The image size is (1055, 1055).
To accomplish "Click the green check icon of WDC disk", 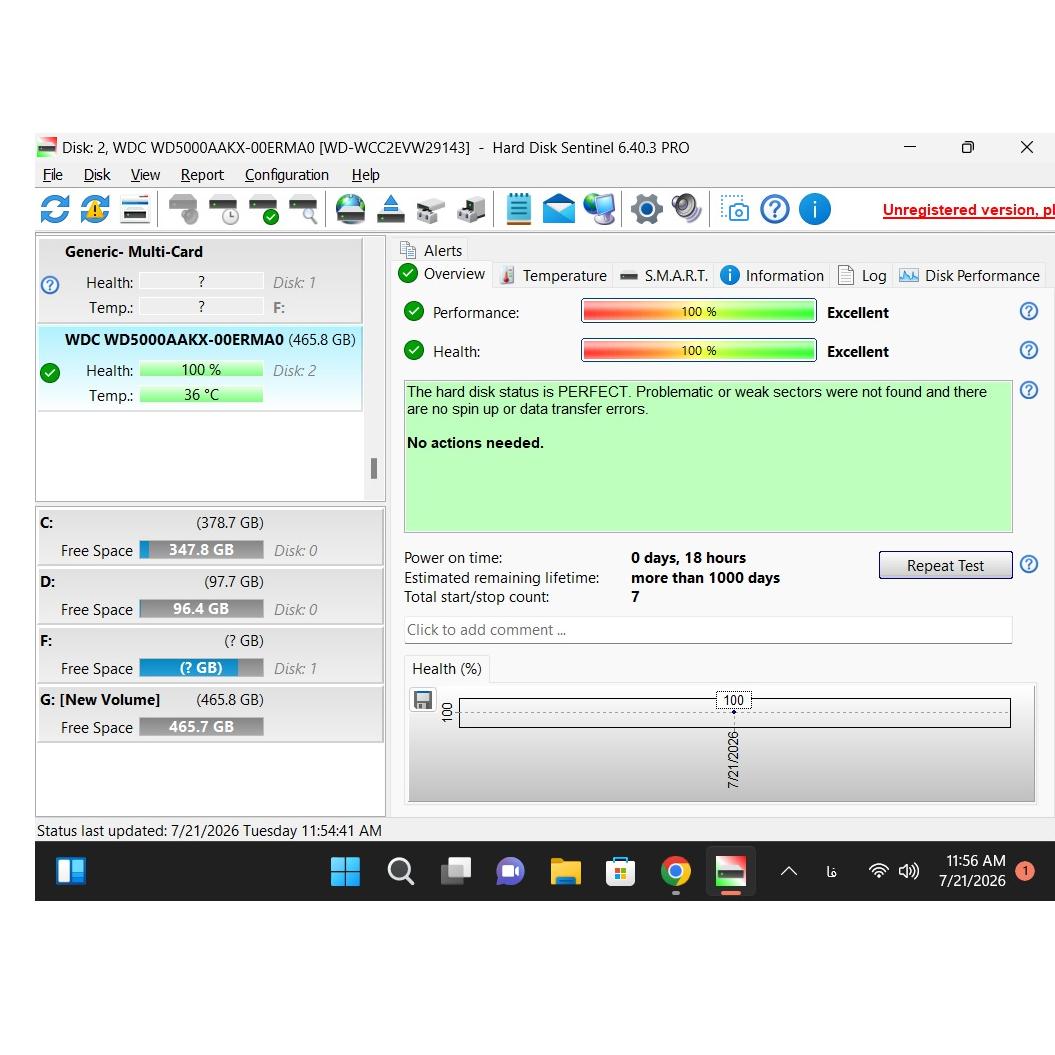I will click(x=50, y=372).
